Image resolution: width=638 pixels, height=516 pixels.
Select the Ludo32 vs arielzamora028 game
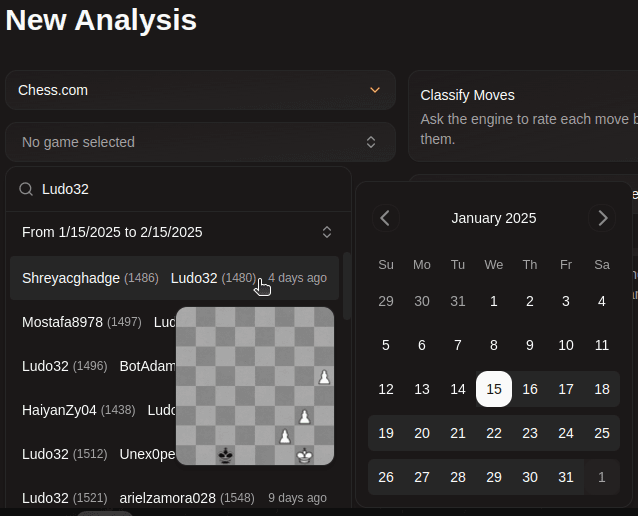(174, 498)
